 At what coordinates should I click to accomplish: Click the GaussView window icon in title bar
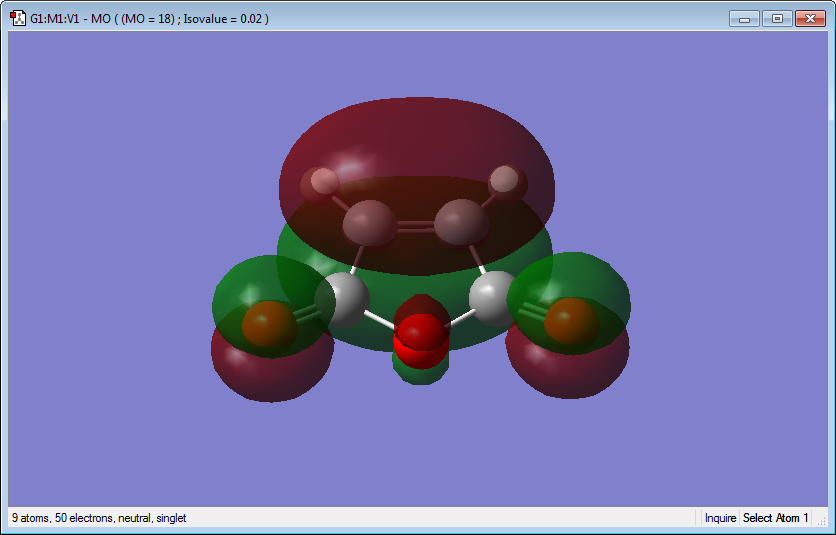tap(18, 18)
